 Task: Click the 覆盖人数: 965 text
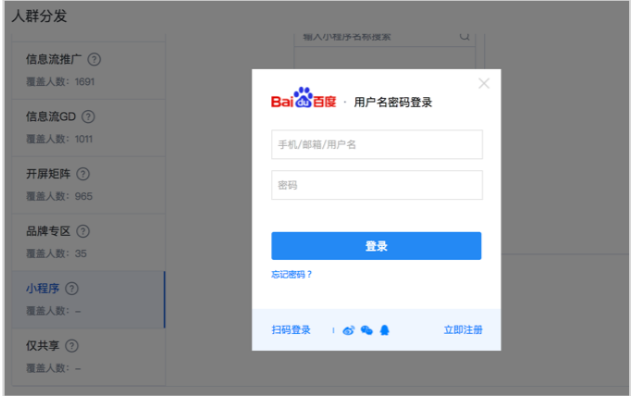(x=59, y=196)
